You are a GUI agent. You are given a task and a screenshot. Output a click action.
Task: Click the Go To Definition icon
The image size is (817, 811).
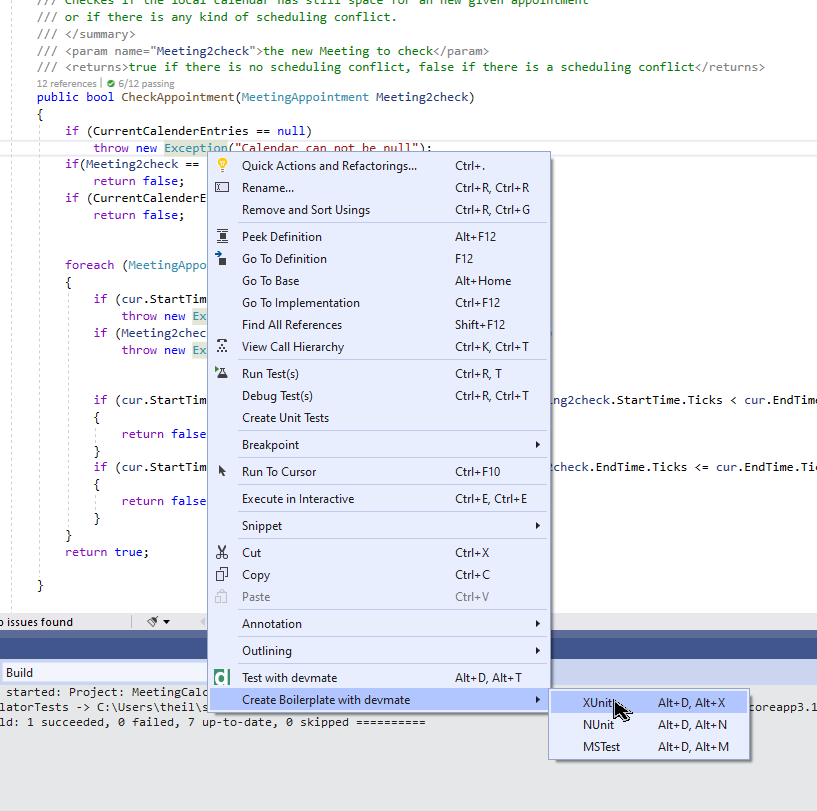point(221,258)
